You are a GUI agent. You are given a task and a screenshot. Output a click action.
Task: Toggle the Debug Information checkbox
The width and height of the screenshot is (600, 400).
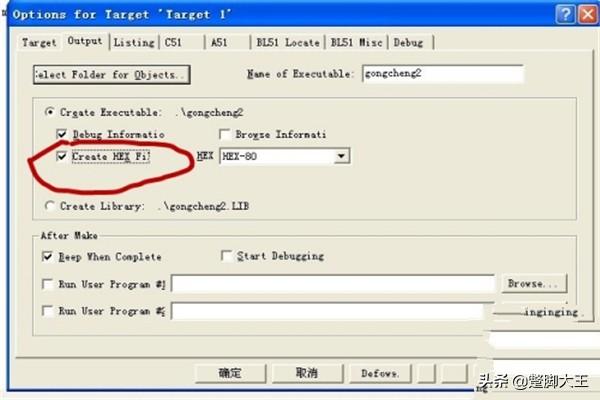point(61,134)
